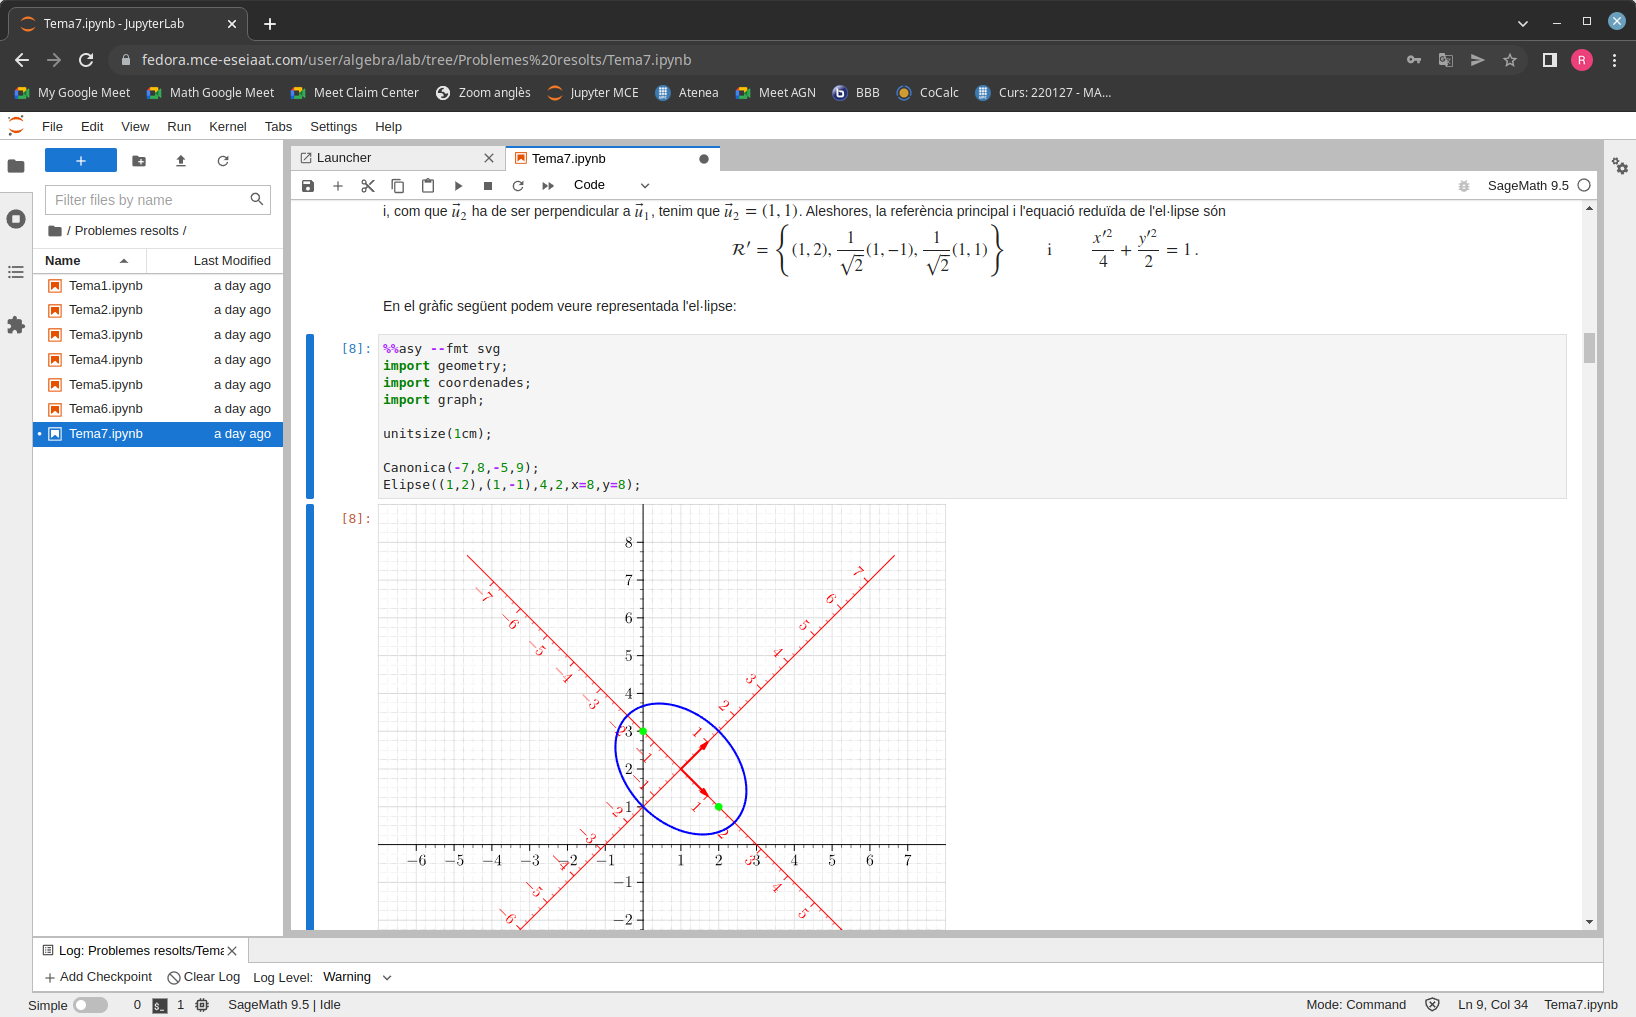Open the Table of Contents sidebar

tap(16, 272)
